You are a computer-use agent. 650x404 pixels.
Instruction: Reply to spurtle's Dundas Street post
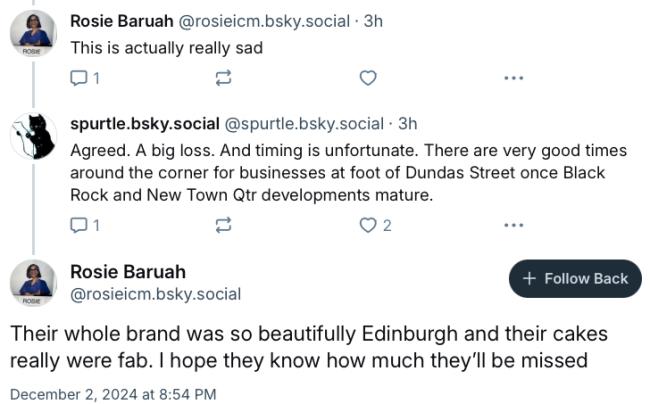pyautogui.click(x=85, y=225)
